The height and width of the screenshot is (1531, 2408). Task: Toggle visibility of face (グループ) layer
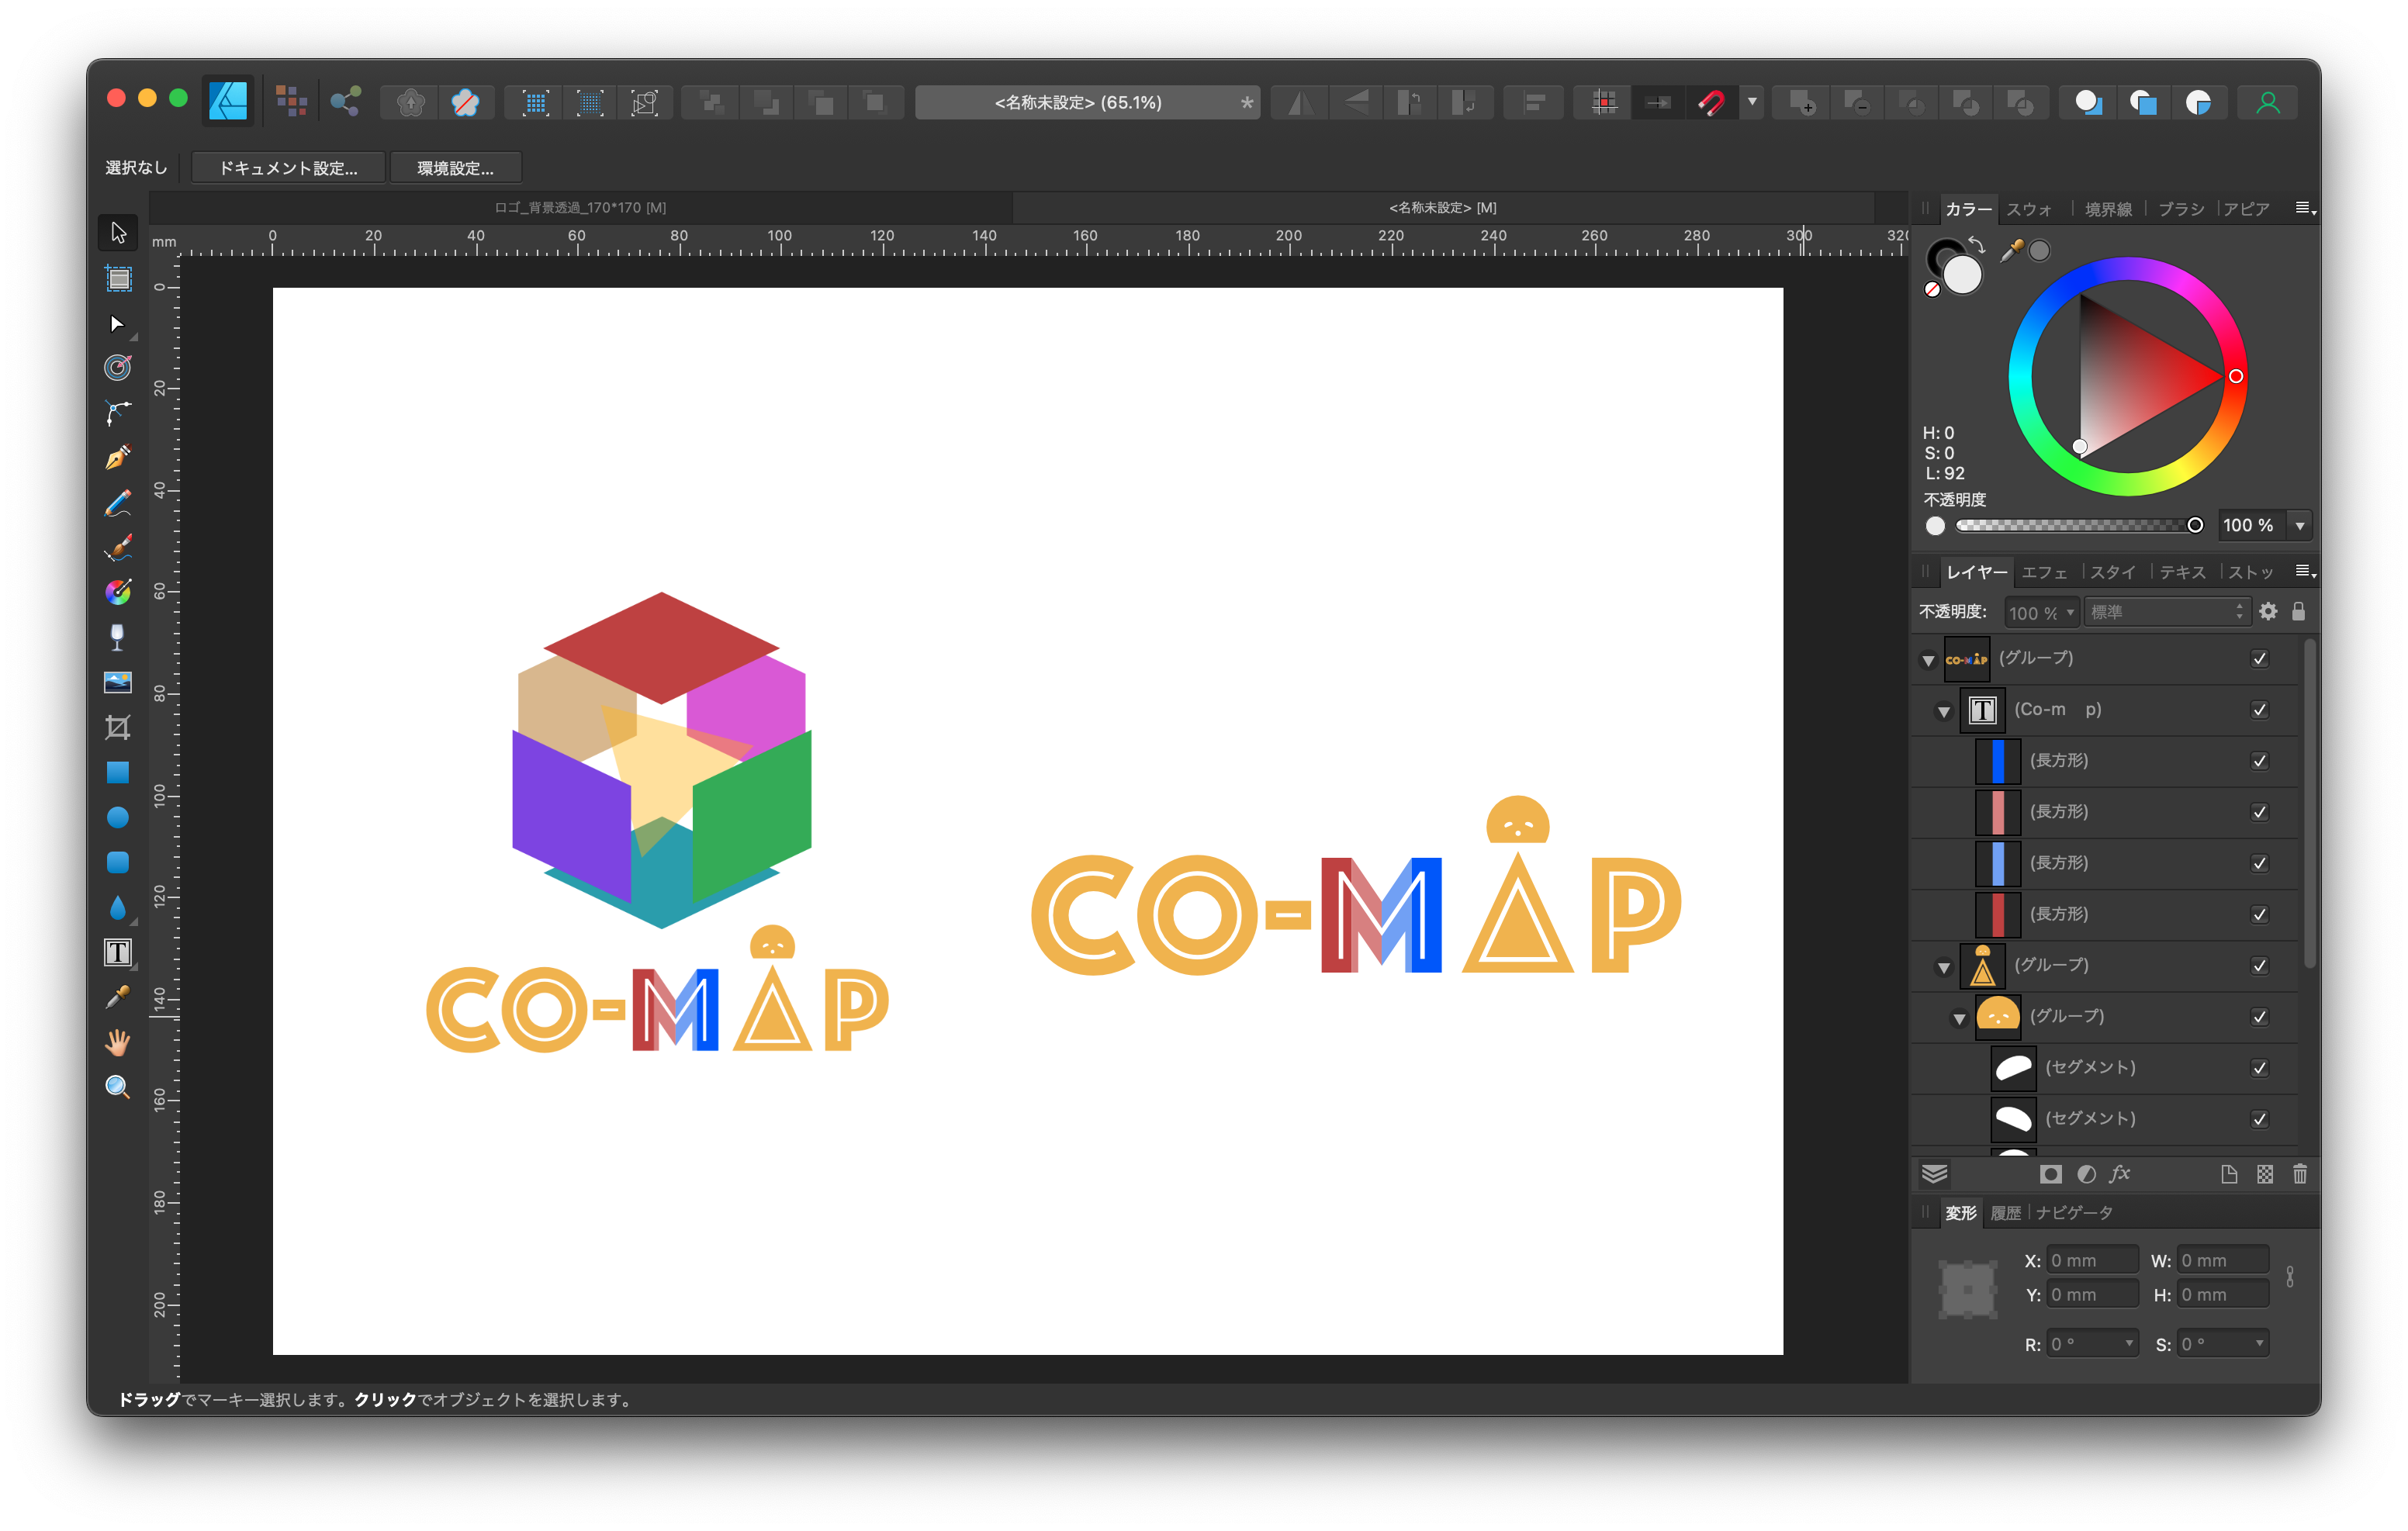(2259, 1016)
